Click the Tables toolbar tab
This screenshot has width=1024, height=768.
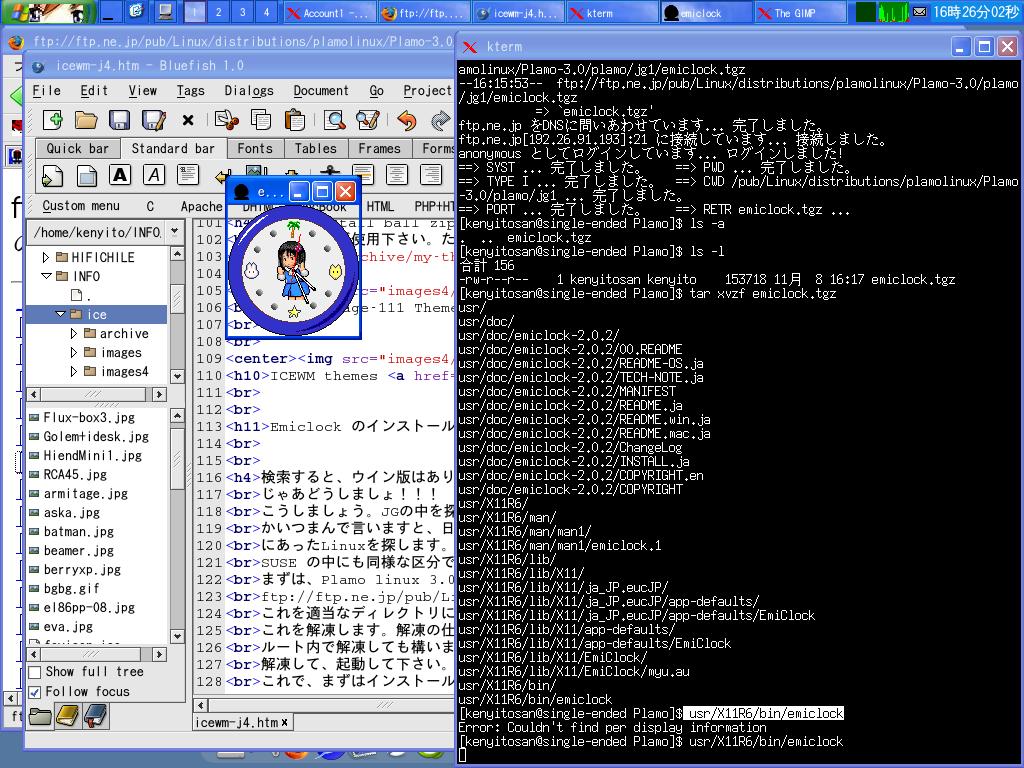(315, 148)
